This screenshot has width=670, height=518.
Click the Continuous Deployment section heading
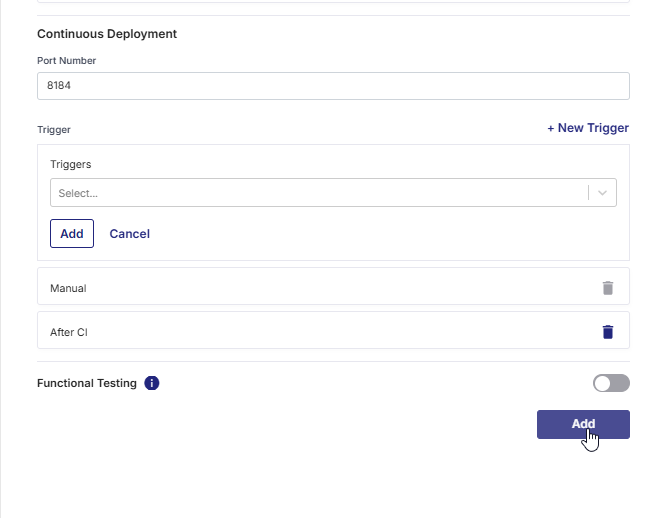click(x=107, y=34)
